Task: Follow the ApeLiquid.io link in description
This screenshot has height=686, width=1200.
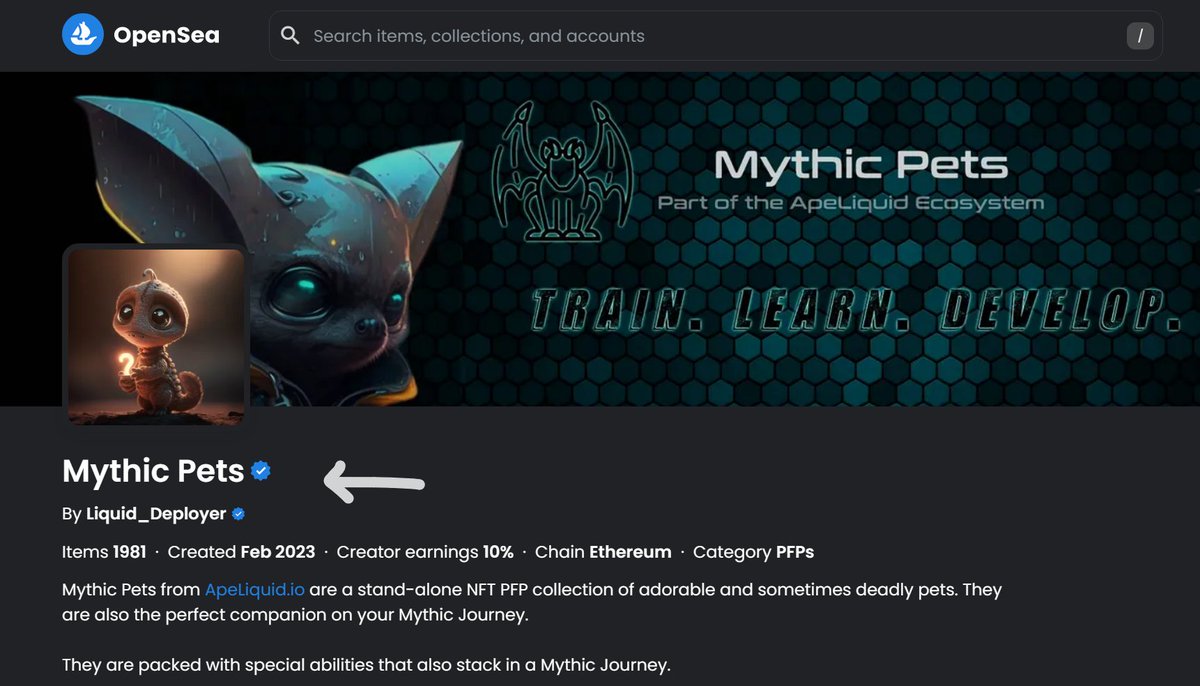Action: coord(255,589)
